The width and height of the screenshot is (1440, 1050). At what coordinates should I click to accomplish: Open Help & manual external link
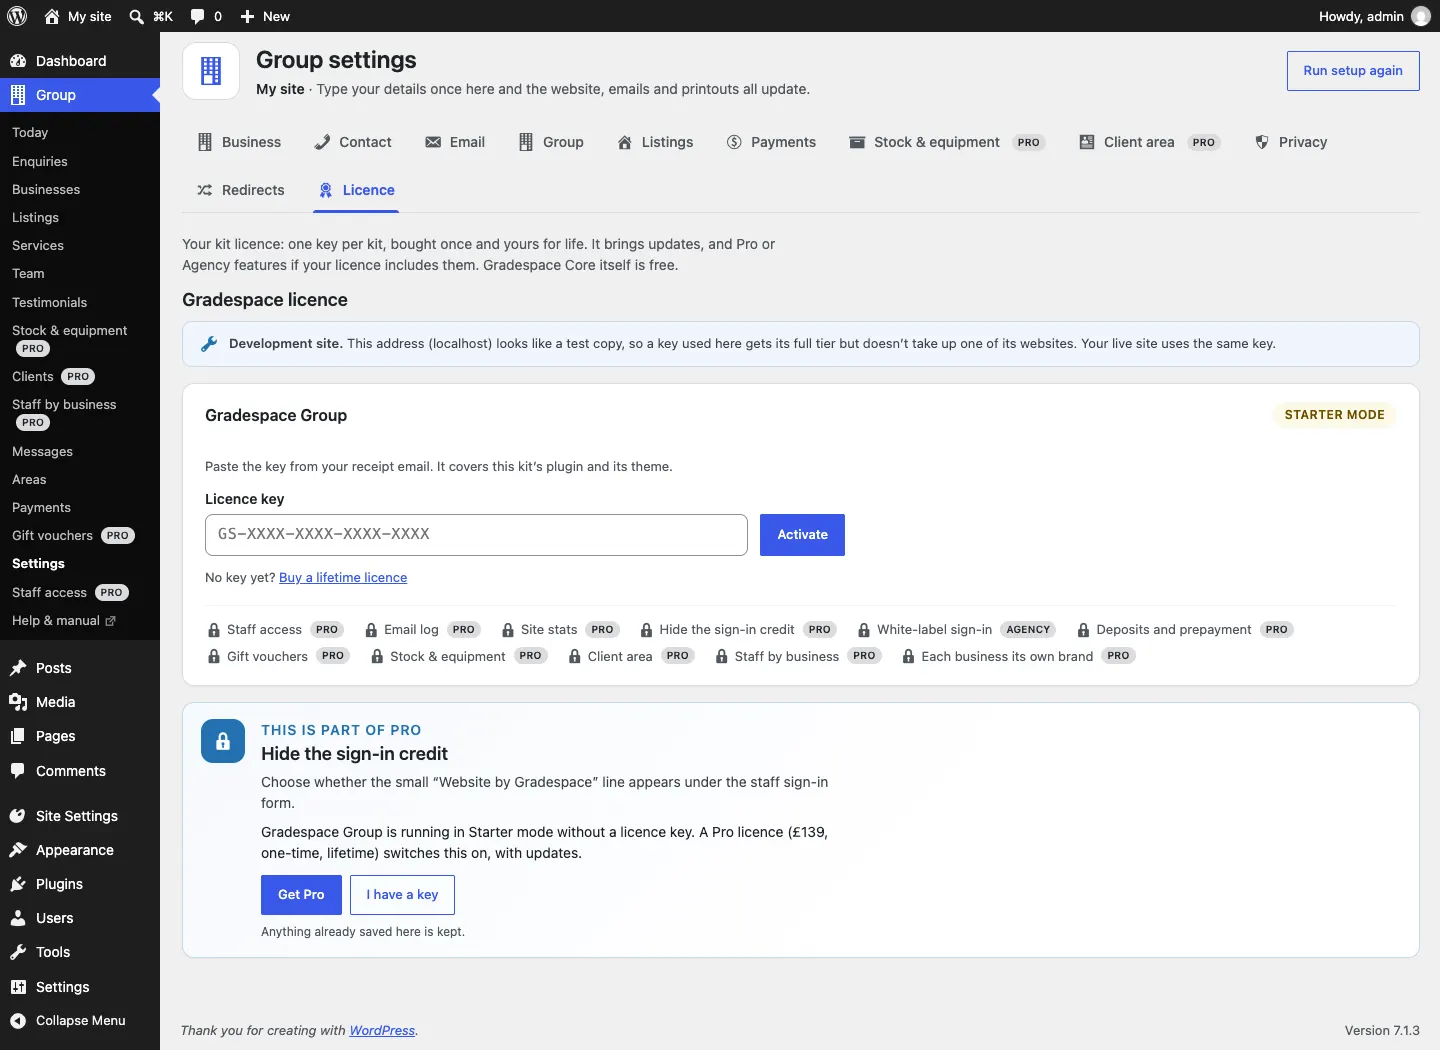(64, 621)
